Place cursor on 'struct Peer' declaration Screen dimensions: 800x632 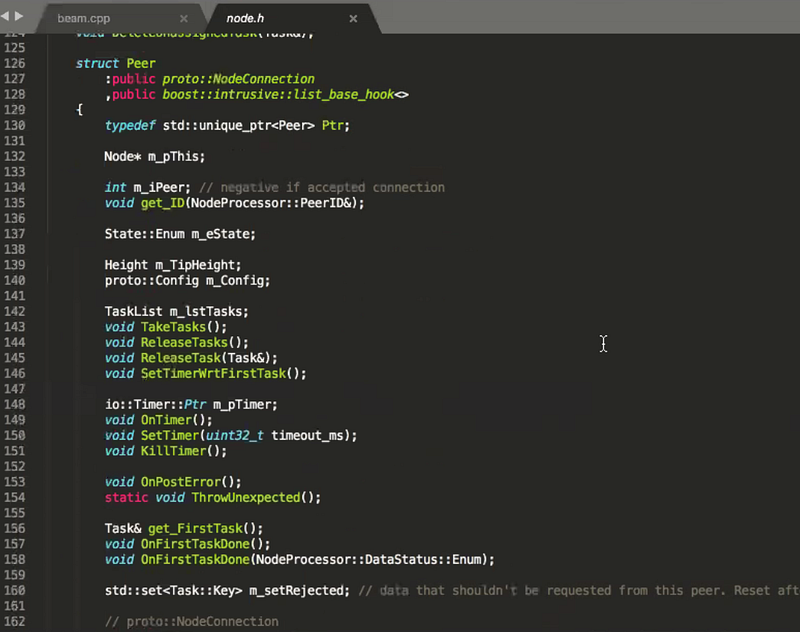(116, 63)
